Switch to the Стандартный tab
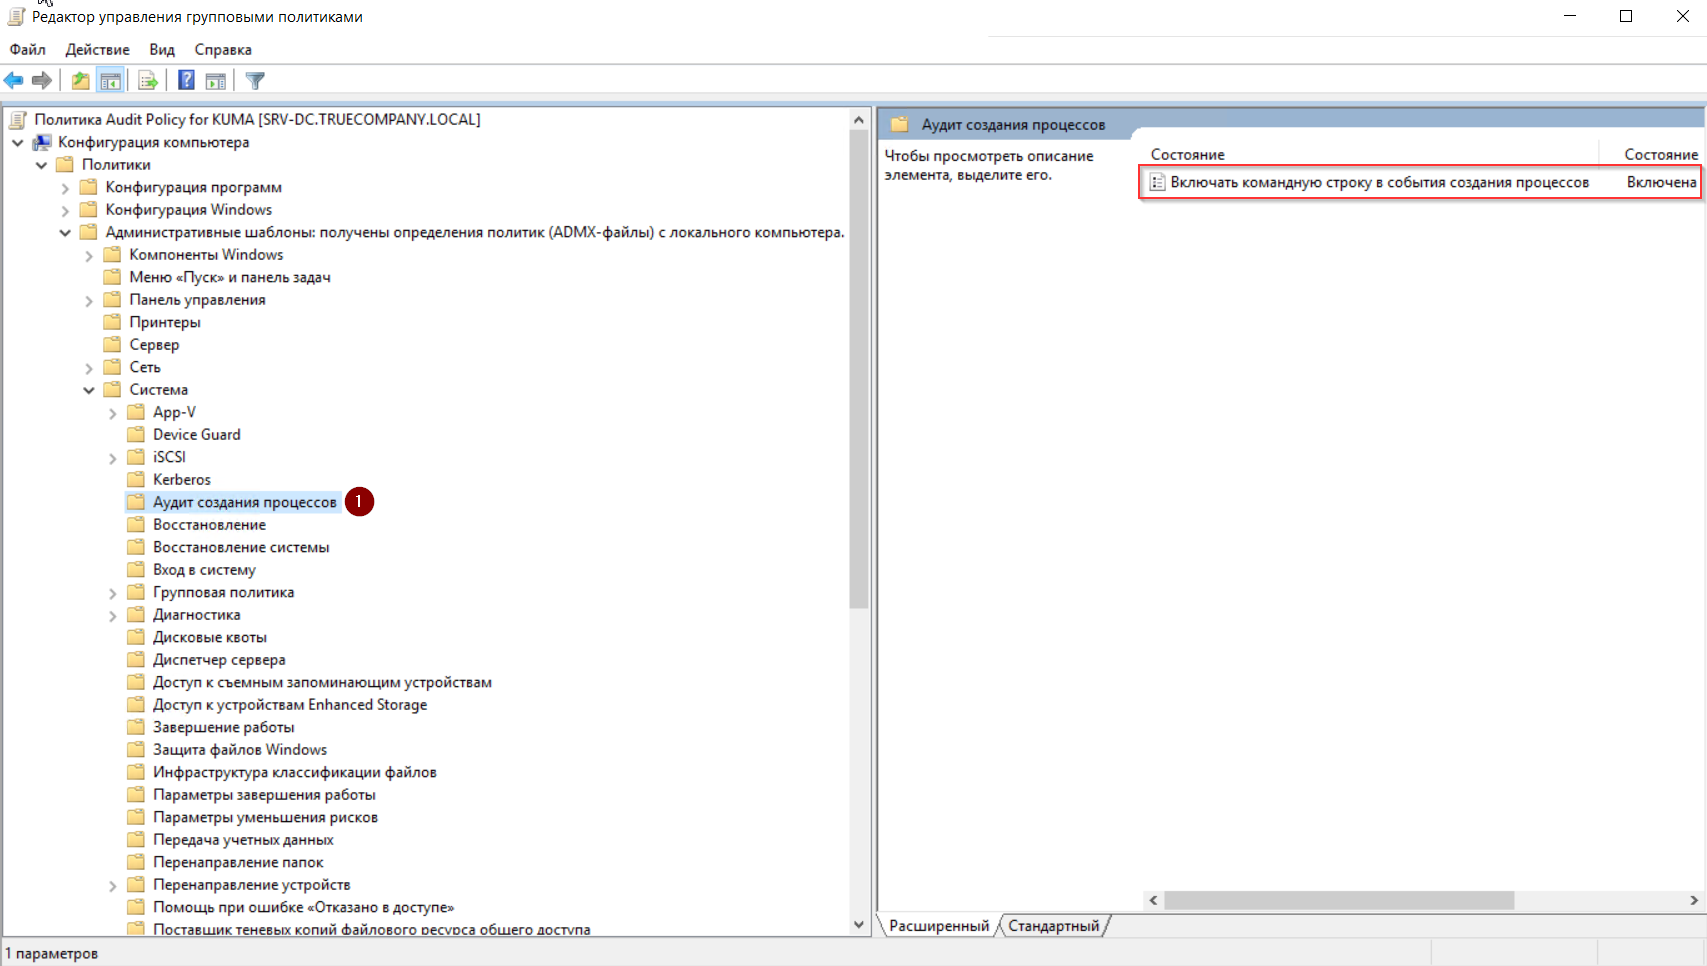 pos(1053,926)
